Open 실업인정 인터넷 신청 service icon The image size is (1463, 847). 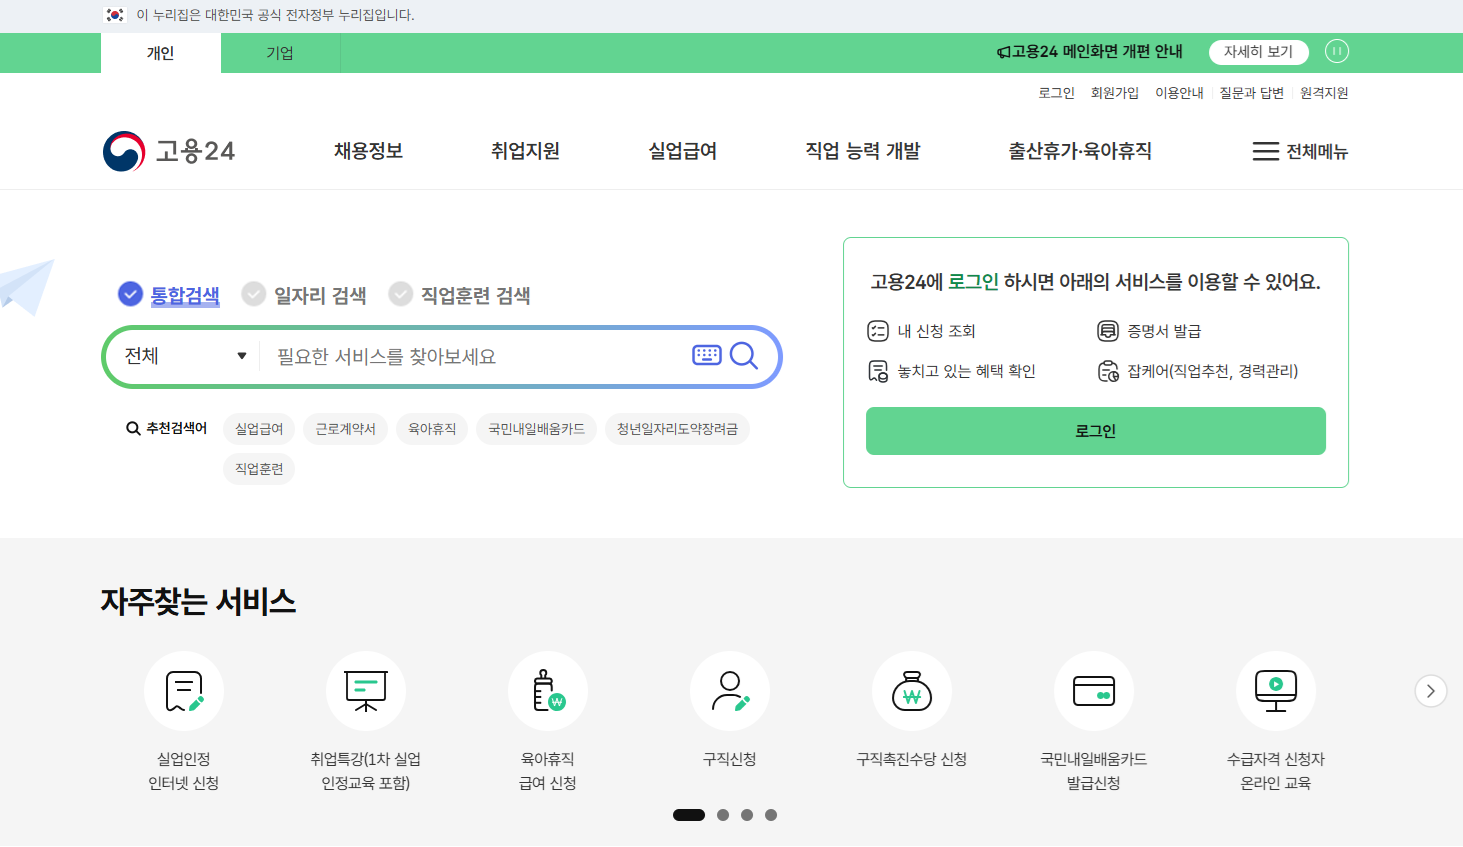[184, 691]
